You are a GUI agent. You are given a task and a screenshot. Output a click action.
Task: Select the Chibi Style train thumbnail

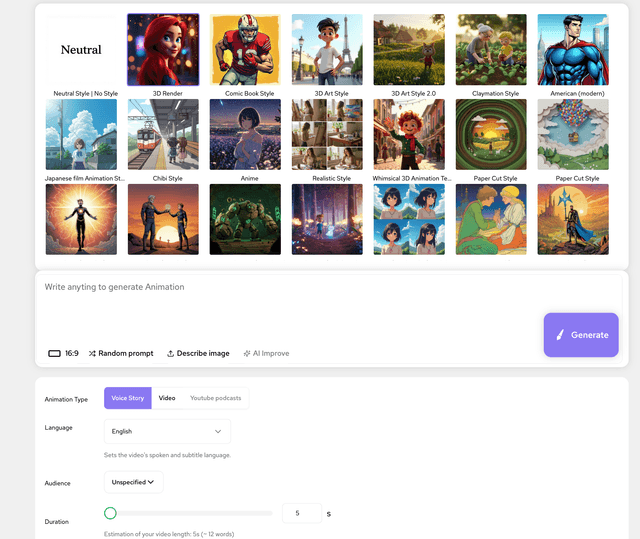pyautogui.click(x=163, y=135)
